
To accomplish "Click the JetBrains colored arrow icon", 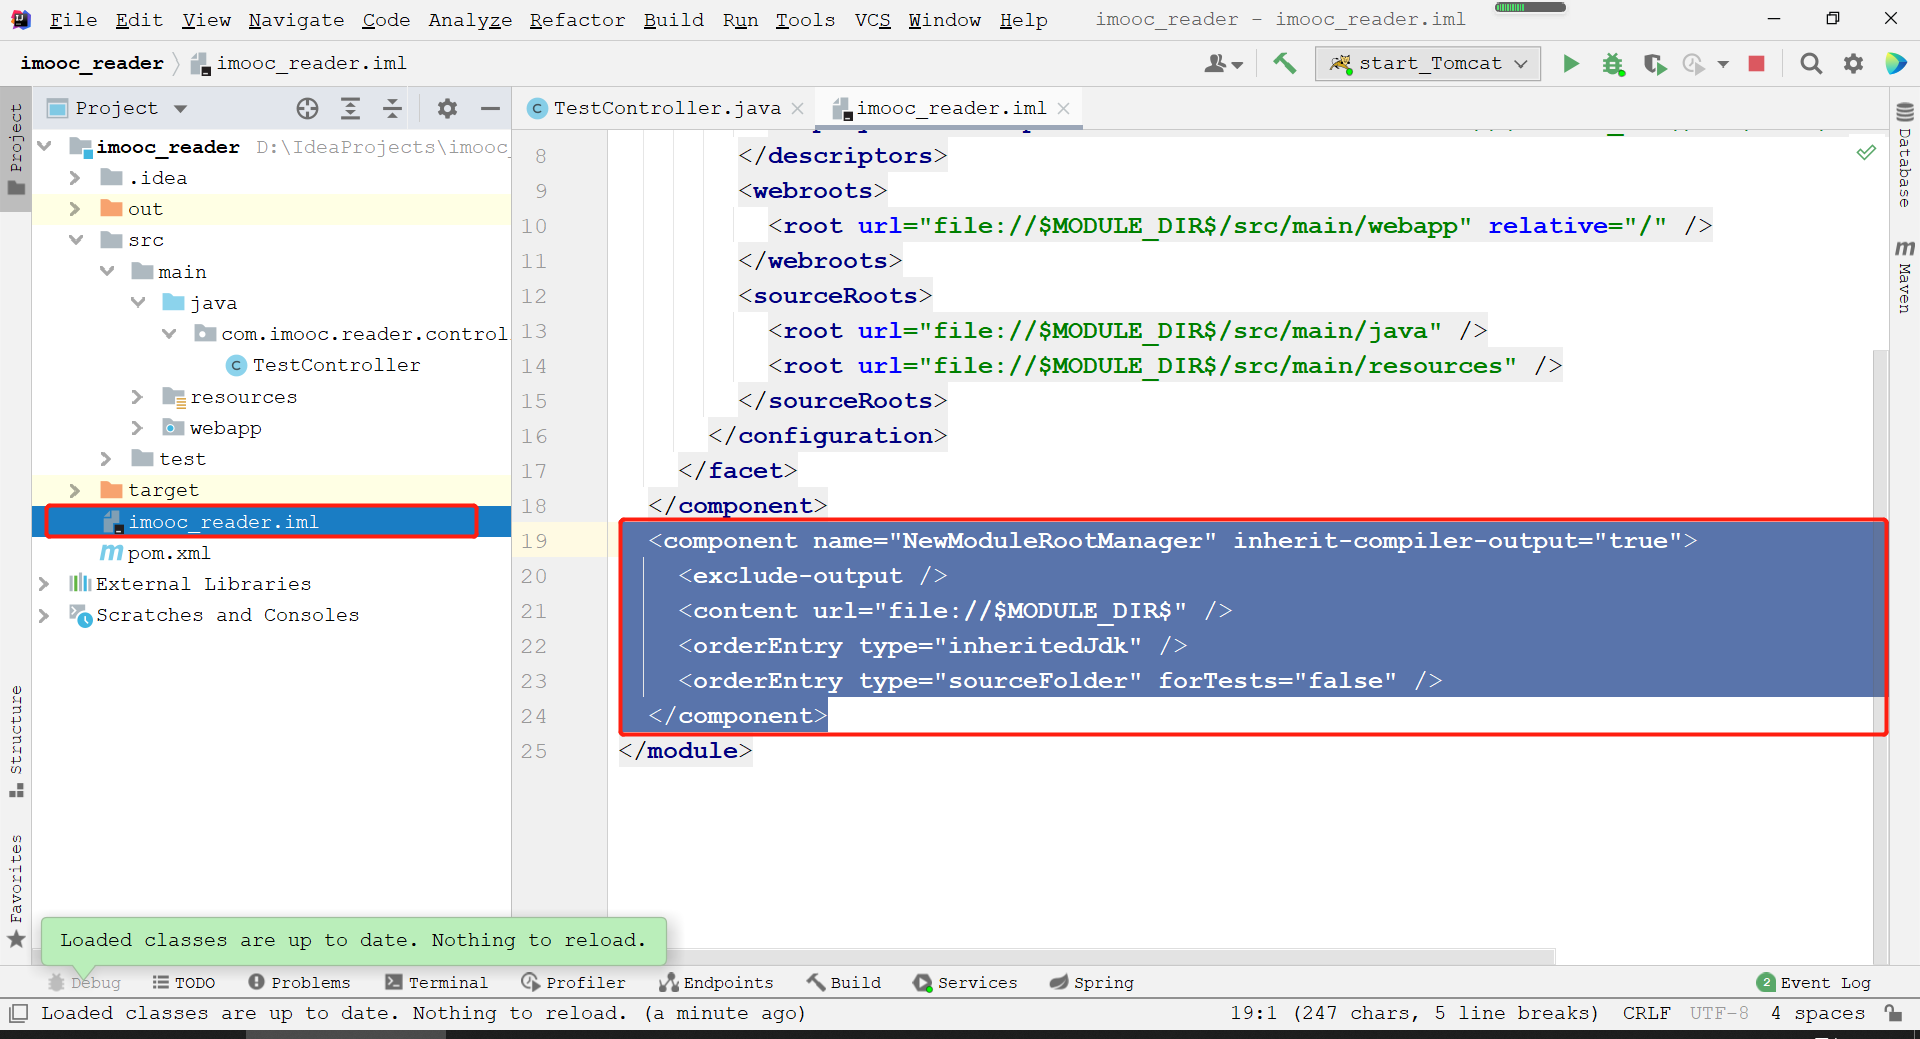I will click(x=1895, y=63).
